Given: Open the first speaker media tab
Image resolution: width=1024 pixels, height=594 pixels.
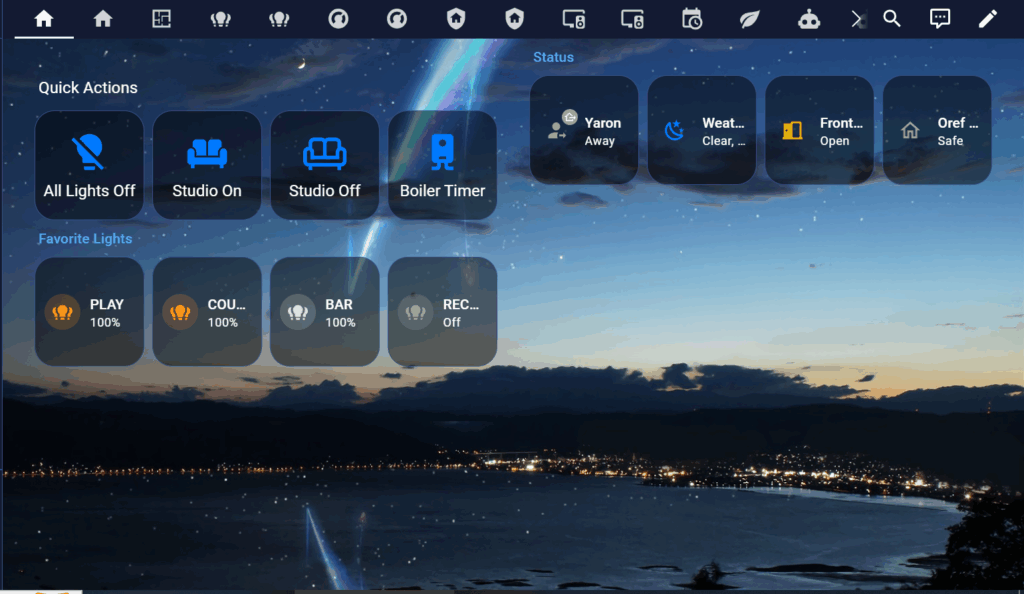Looking at the screenshot, I should click(338, 19).
